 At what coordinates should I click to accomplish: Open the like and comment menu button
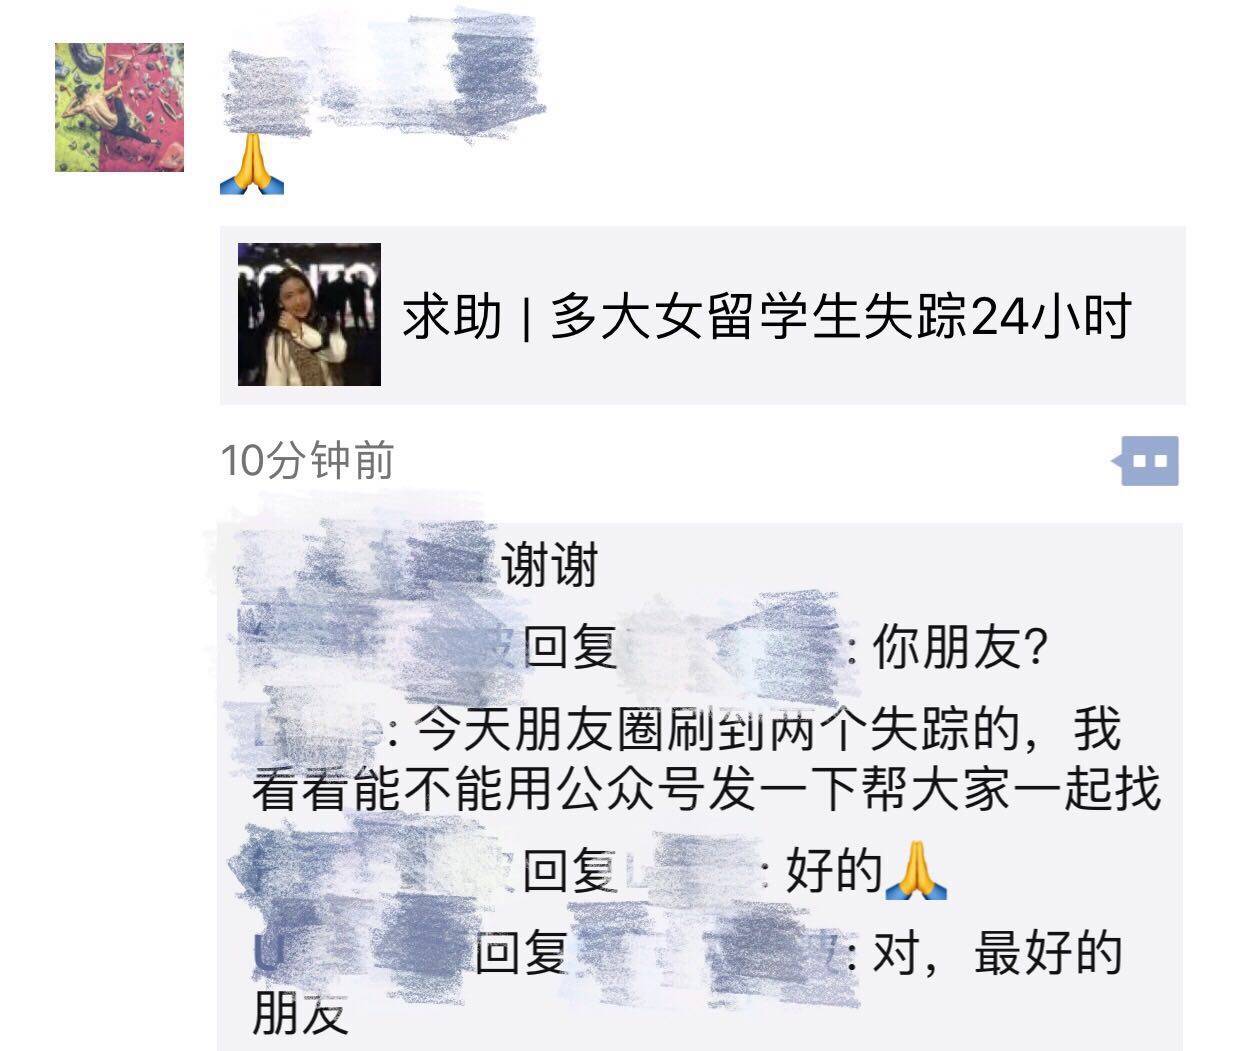click(x=1148, y=461)
